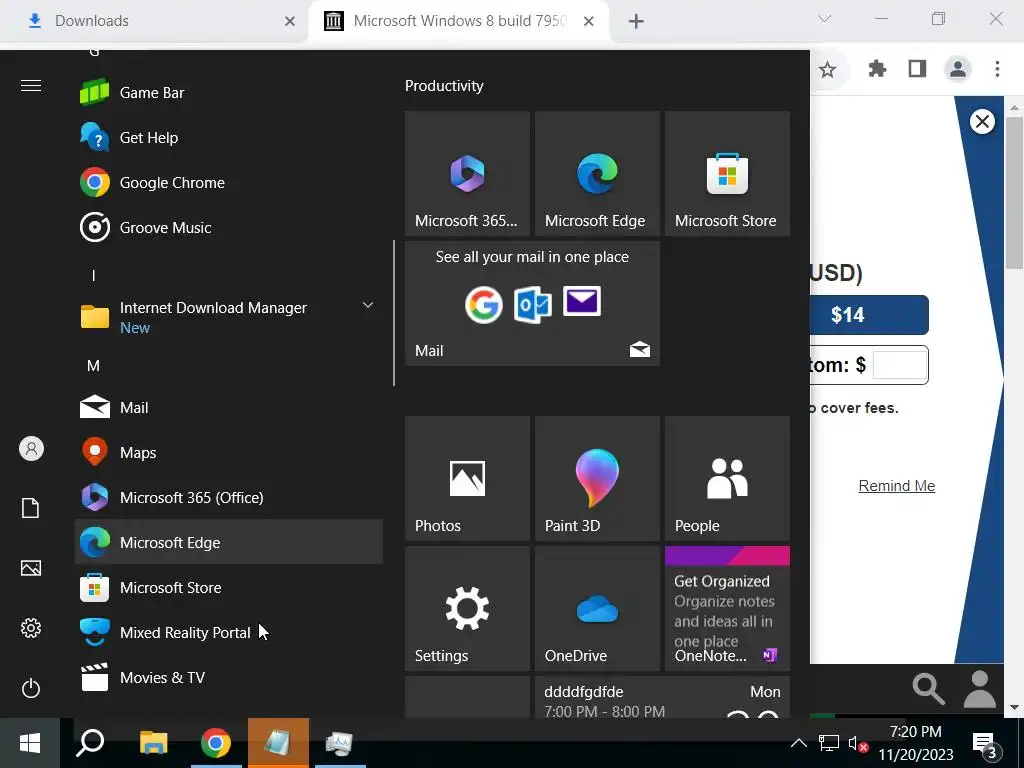Open the notepad app highlighted on taskbar

tap(278, 743)
